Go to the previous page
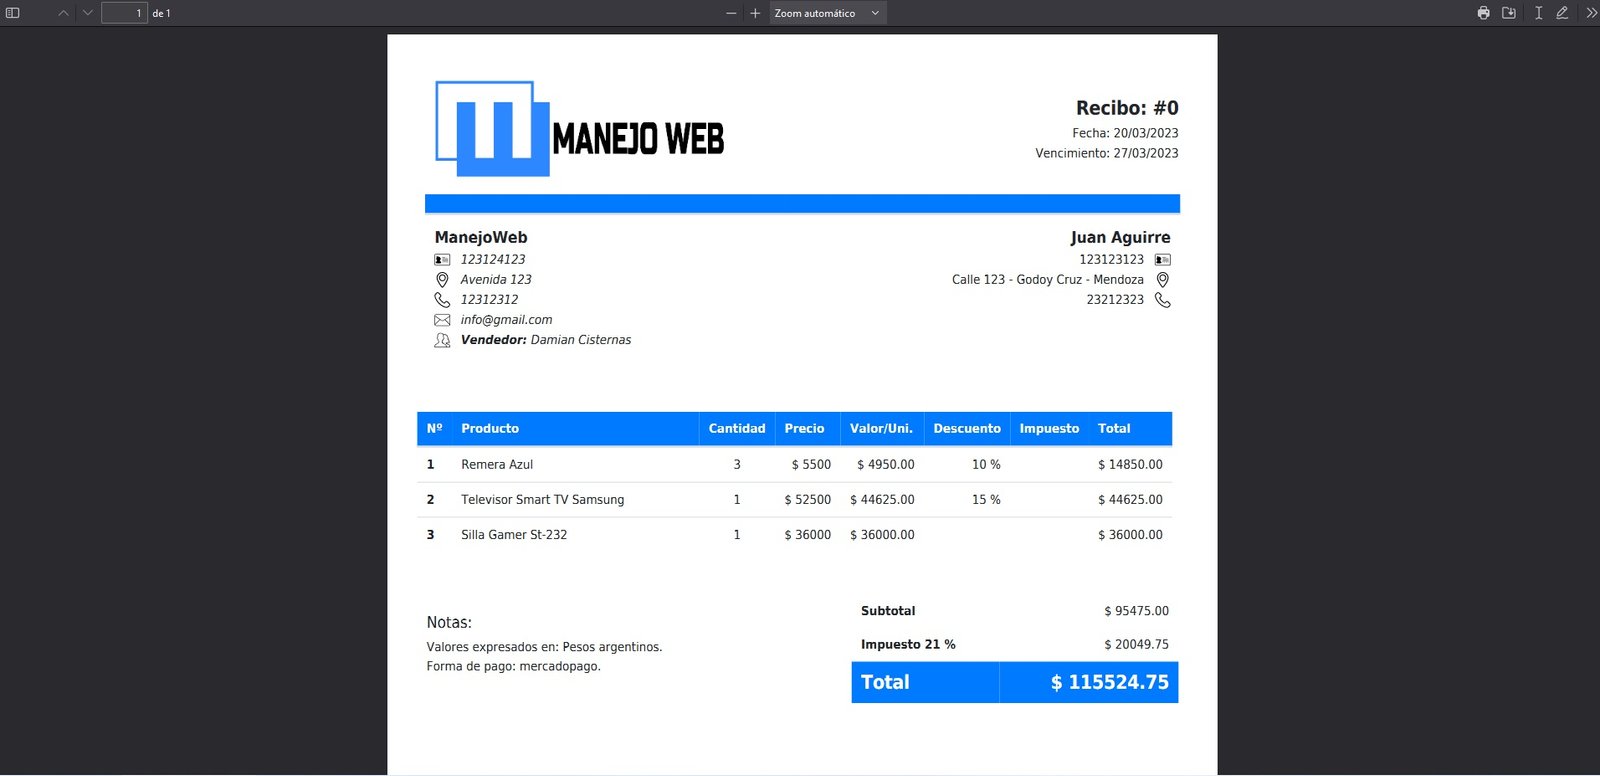1600x776 pixels. point(63,13)
